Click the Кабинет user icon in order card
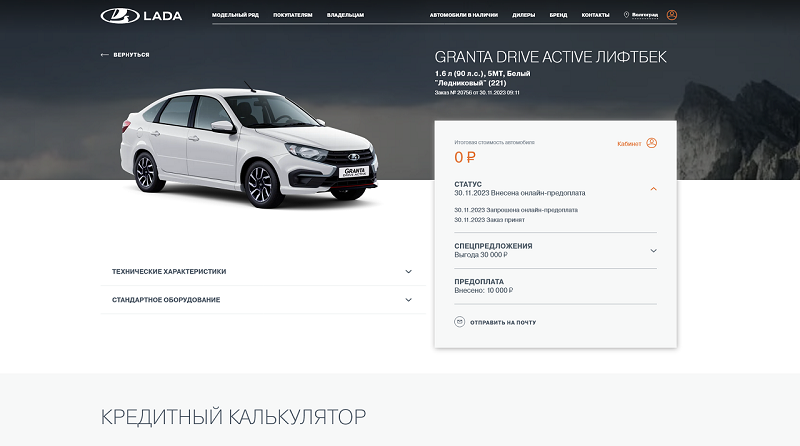Image resolution: width=800 pixels, height=446 pixels. (x=652, y=143)
